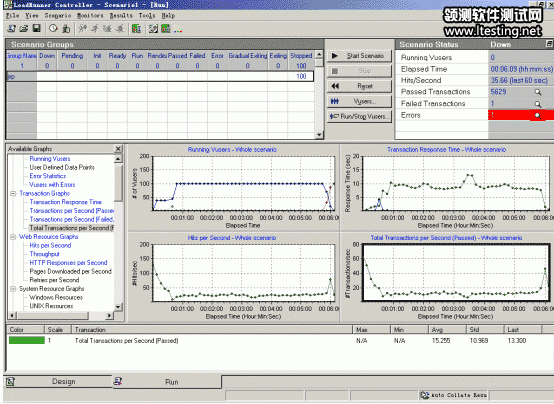The width and height of the screenshot is (554, 404).
Task: Click the Start Scenario button
Action: tap(359, 56)
